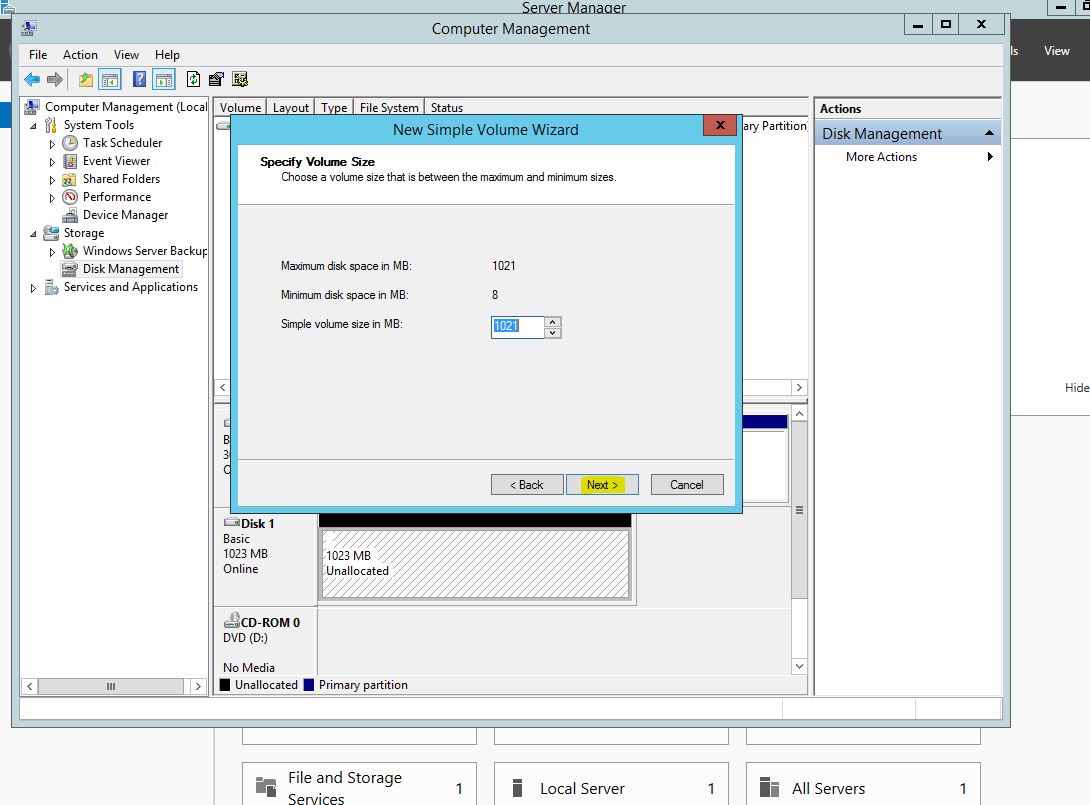Expand Services and Applications node

click(33, 288)
